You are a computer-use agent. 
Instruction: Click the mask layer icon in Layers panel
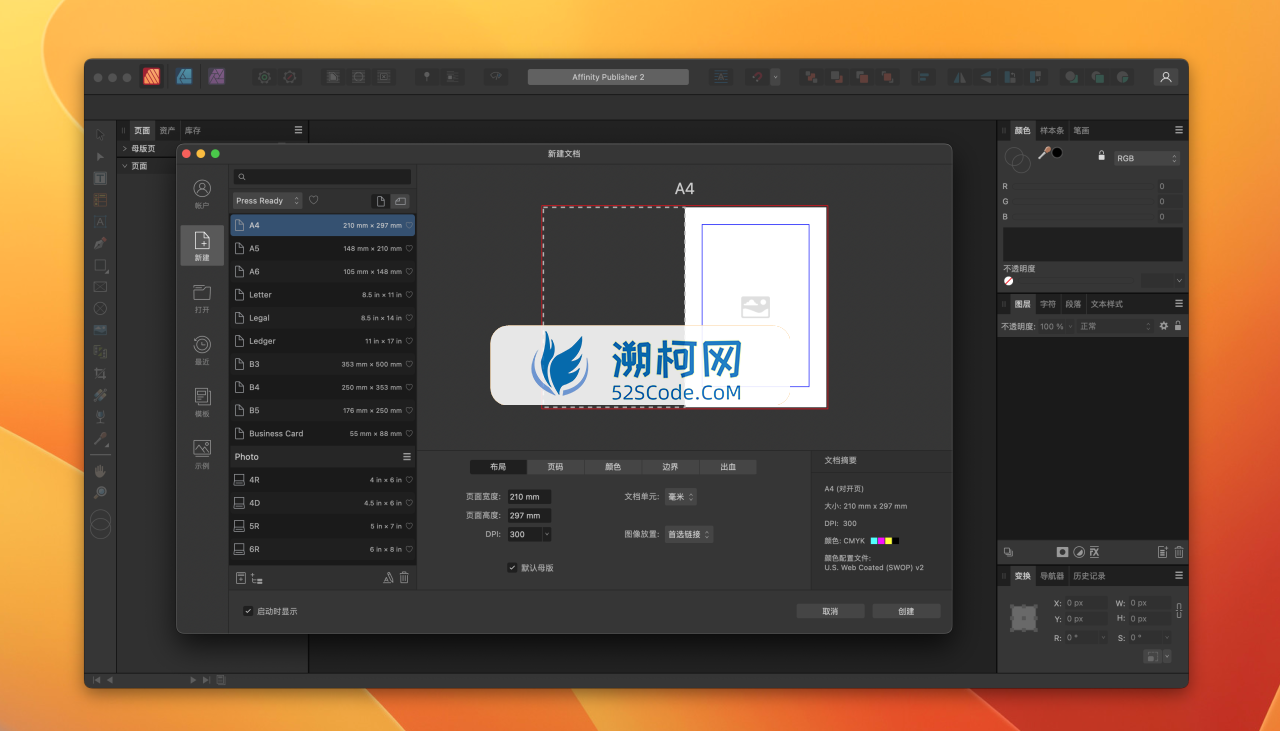point(1062,552)
